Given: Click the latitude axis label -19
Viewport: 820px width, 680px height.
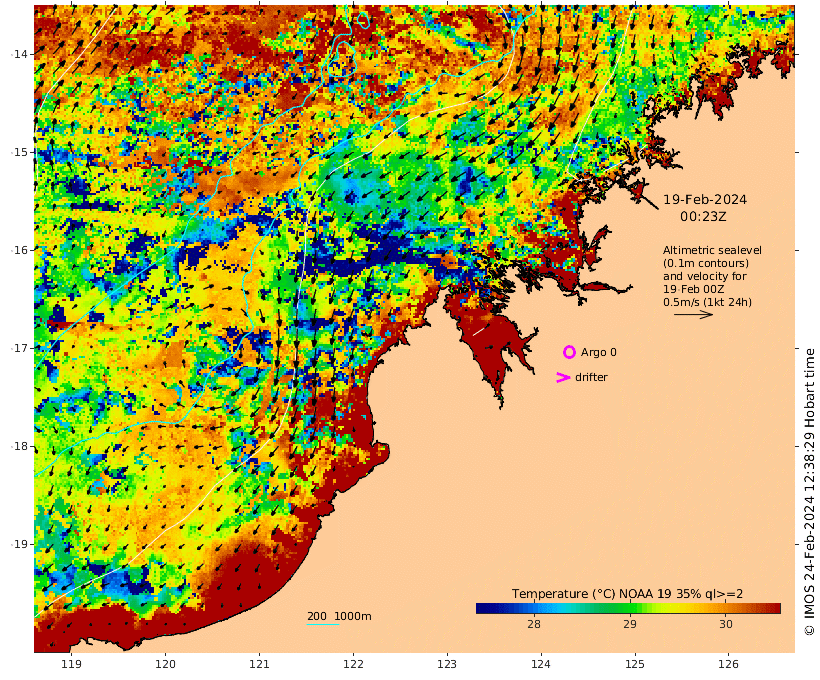Looking at the screenshot, I should 20,544.
